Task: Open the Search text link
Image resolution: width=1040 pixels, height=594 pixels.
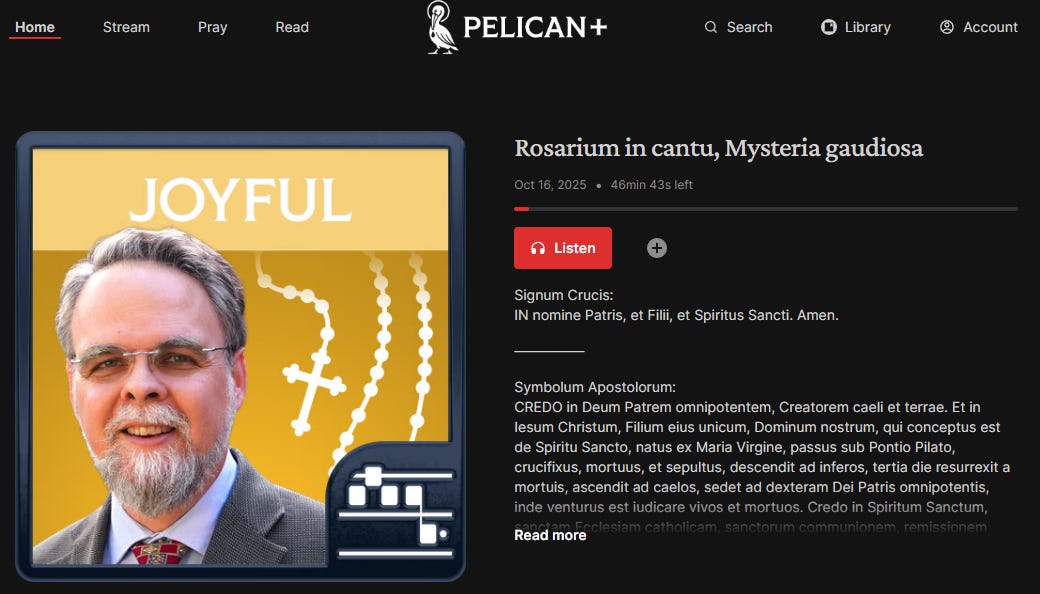Action: (749, 27)
